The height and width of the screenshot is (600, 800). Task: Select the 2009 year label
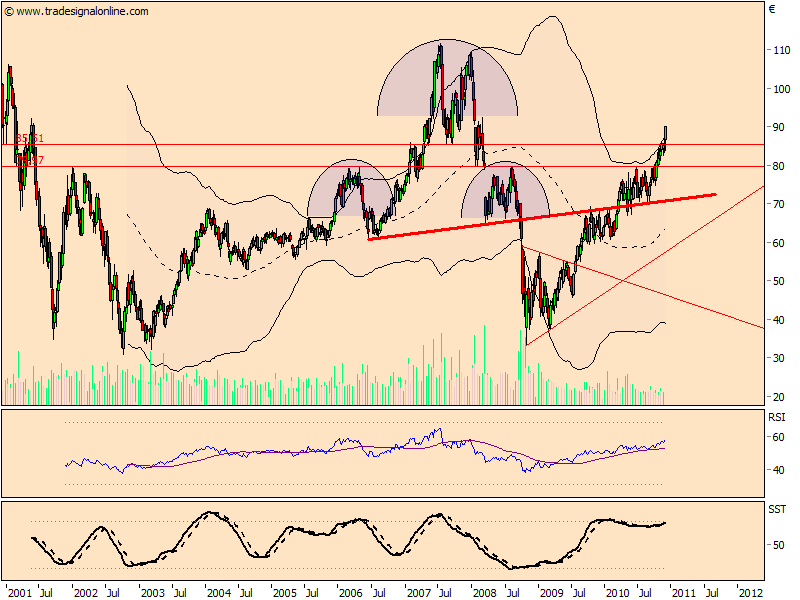[552, 593]
